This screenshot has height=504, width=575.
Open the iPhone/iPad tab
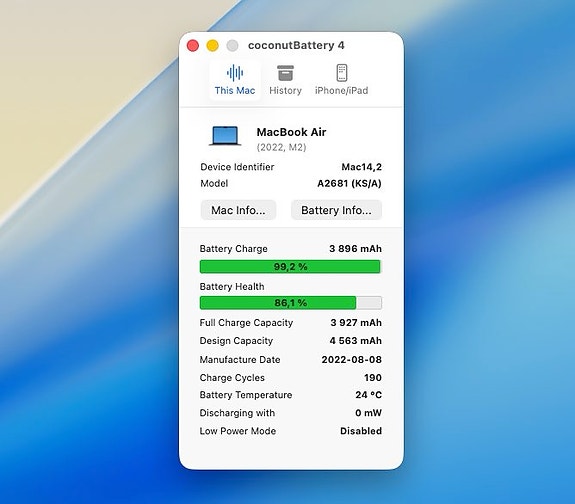click(x=341, y=80)
